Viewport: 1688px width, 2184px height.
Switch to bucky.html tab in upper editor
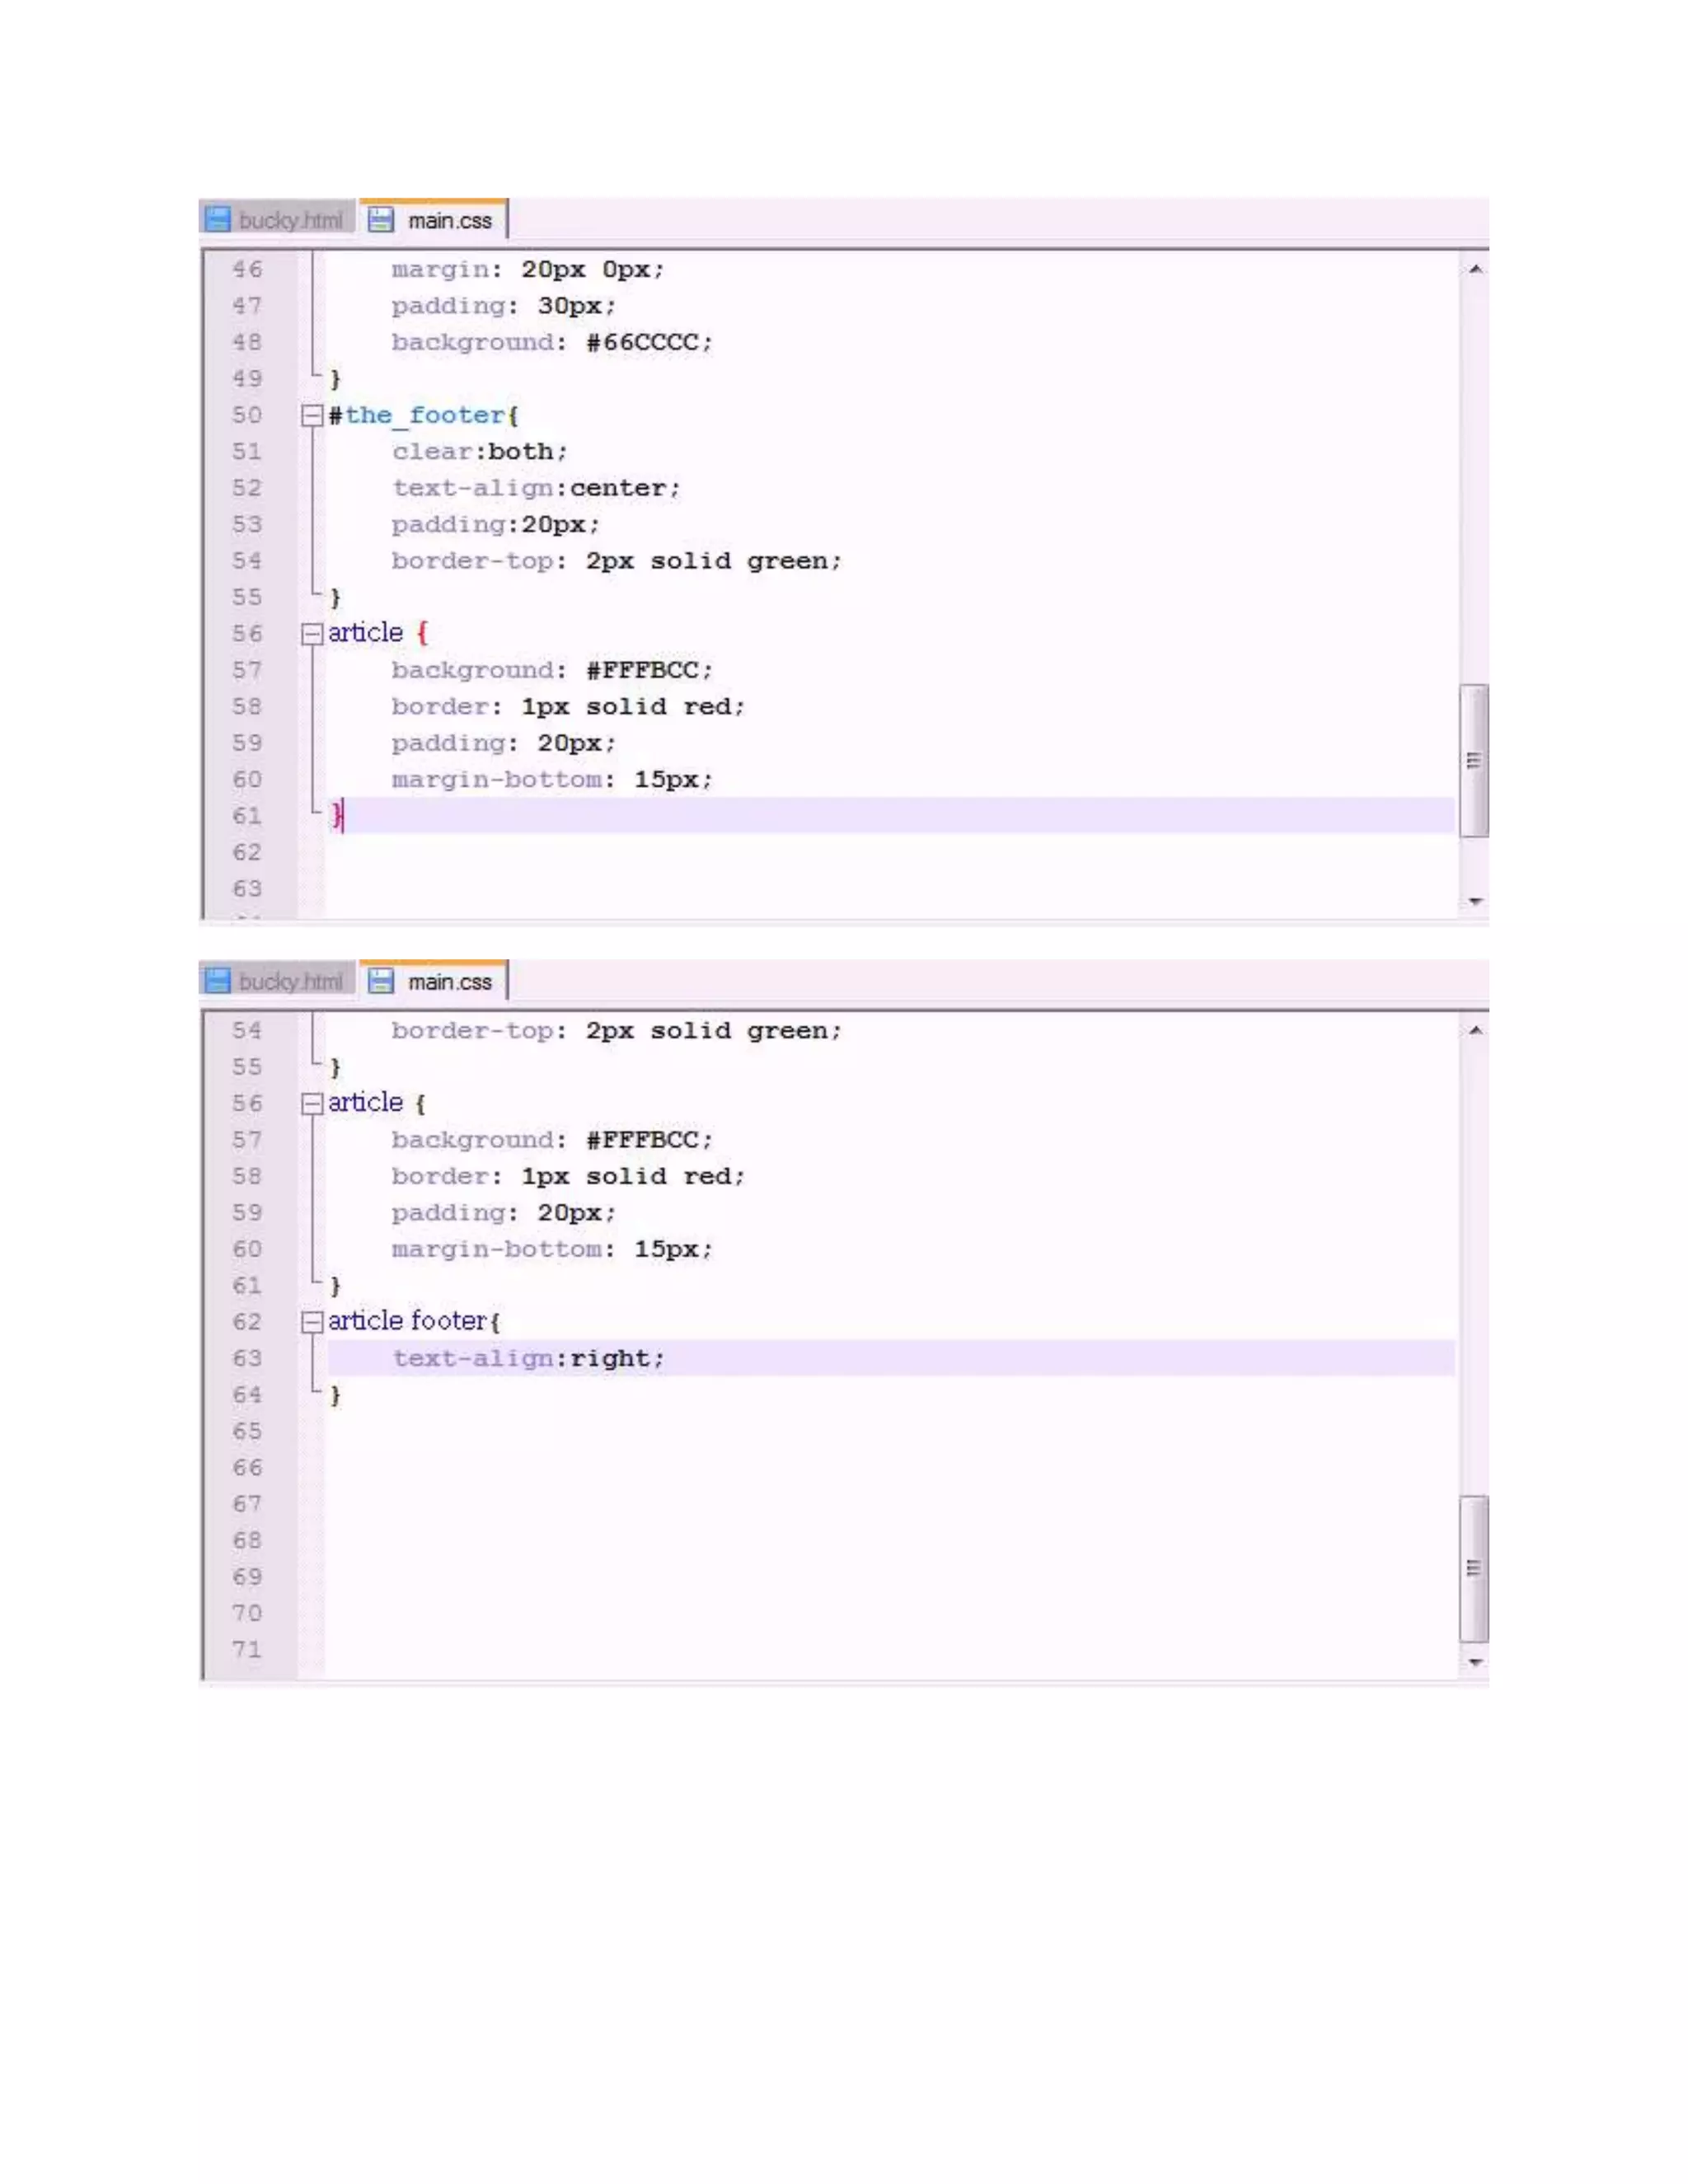click(x=278, y=220)
